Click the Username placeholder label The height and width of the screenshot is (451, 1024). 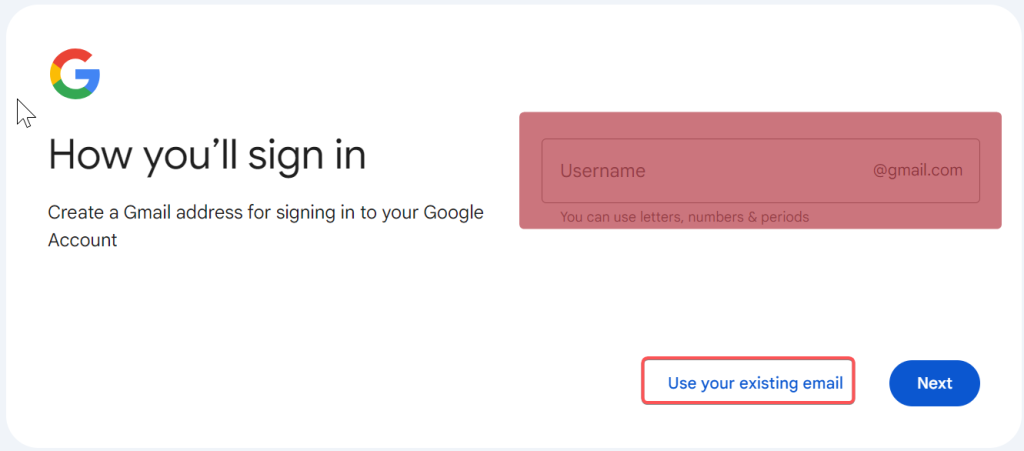[603, 171]
